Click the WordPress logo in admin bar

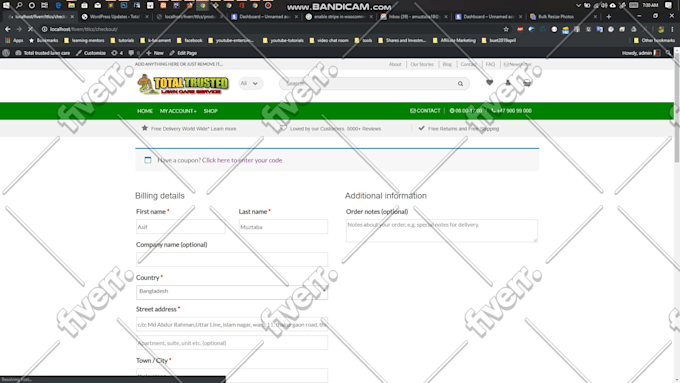point(6,53)
